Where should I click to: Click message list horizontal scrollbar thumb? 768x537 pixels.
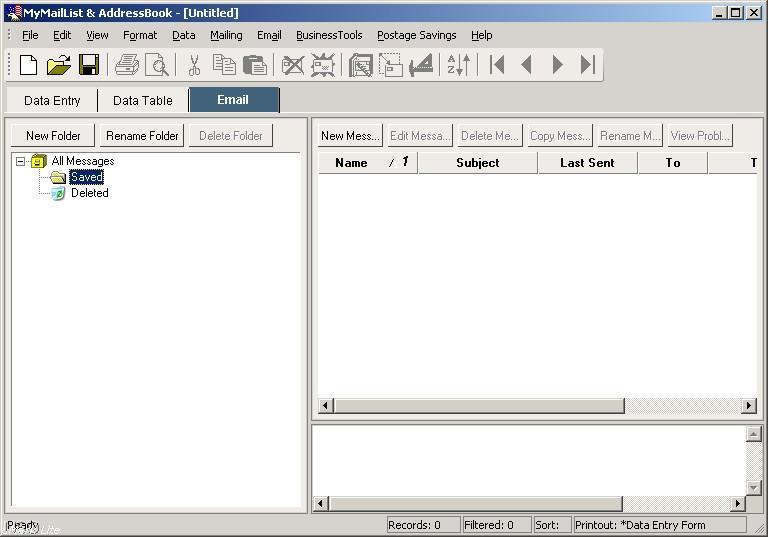point(480,406)
